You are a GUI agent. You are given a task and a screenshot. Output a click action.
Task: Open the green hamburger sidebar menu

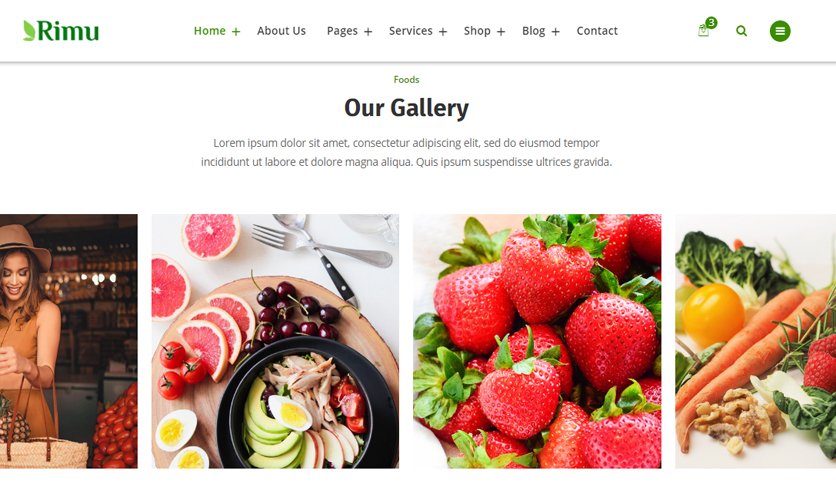point(779,31)
